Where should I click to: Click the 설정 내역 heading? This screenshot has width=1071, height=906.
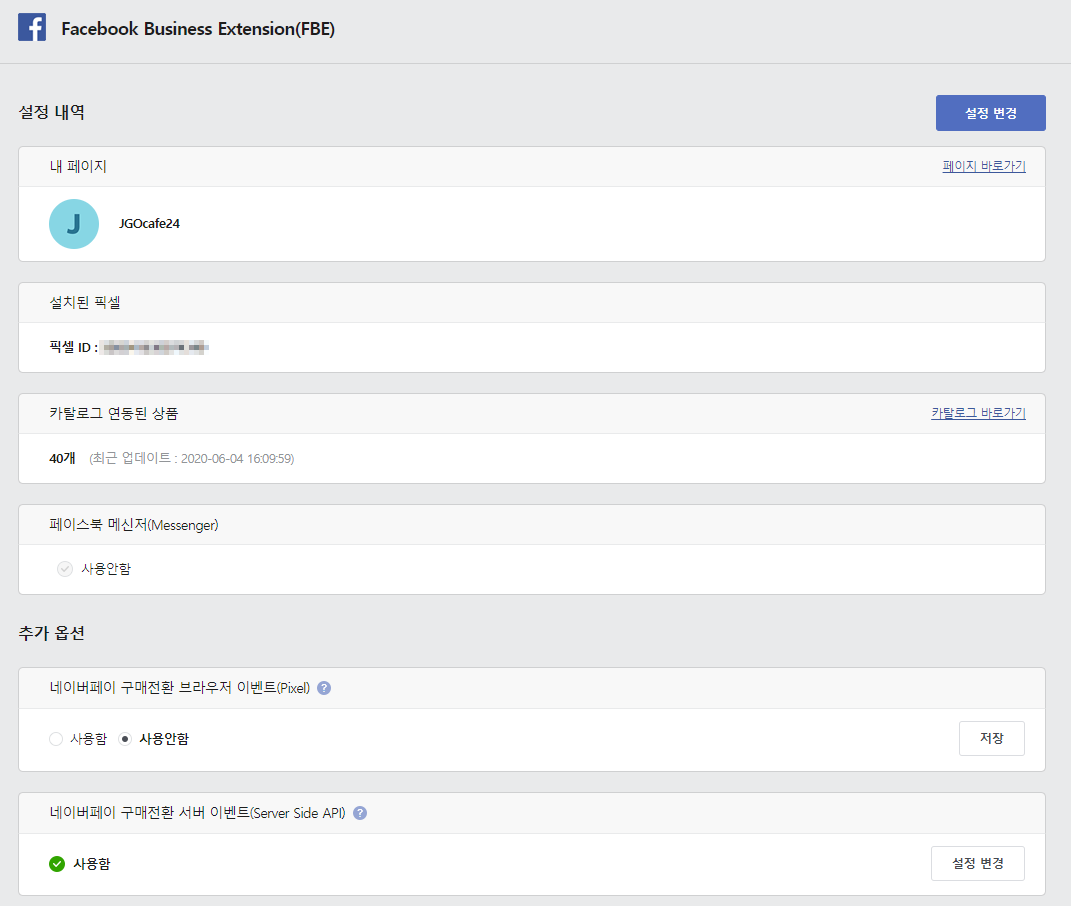pos(52,112)
